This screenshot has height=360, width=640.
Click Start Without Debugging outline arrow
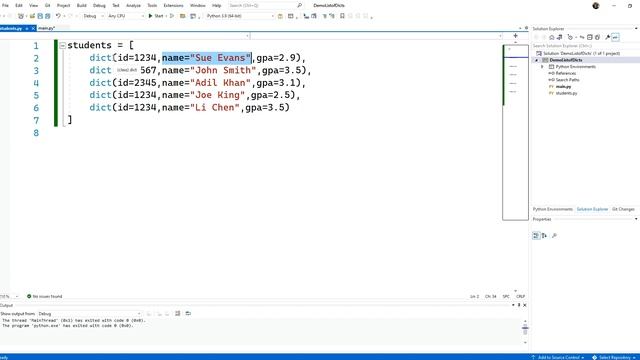[172, 16]
